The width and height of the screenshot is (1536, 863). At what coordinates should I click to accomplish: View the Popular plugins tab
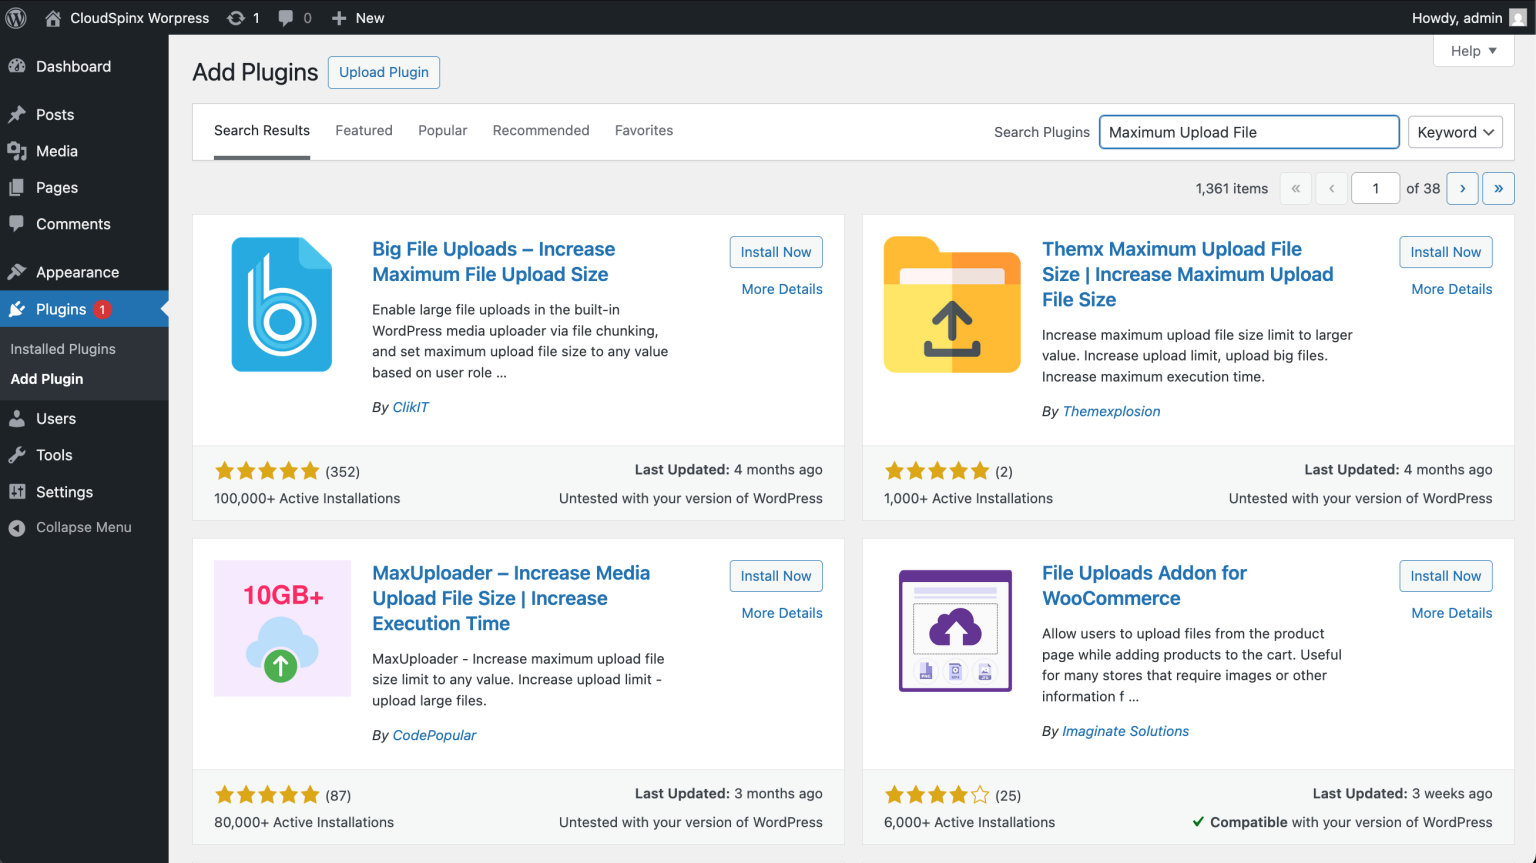click(x=442, y=130)
